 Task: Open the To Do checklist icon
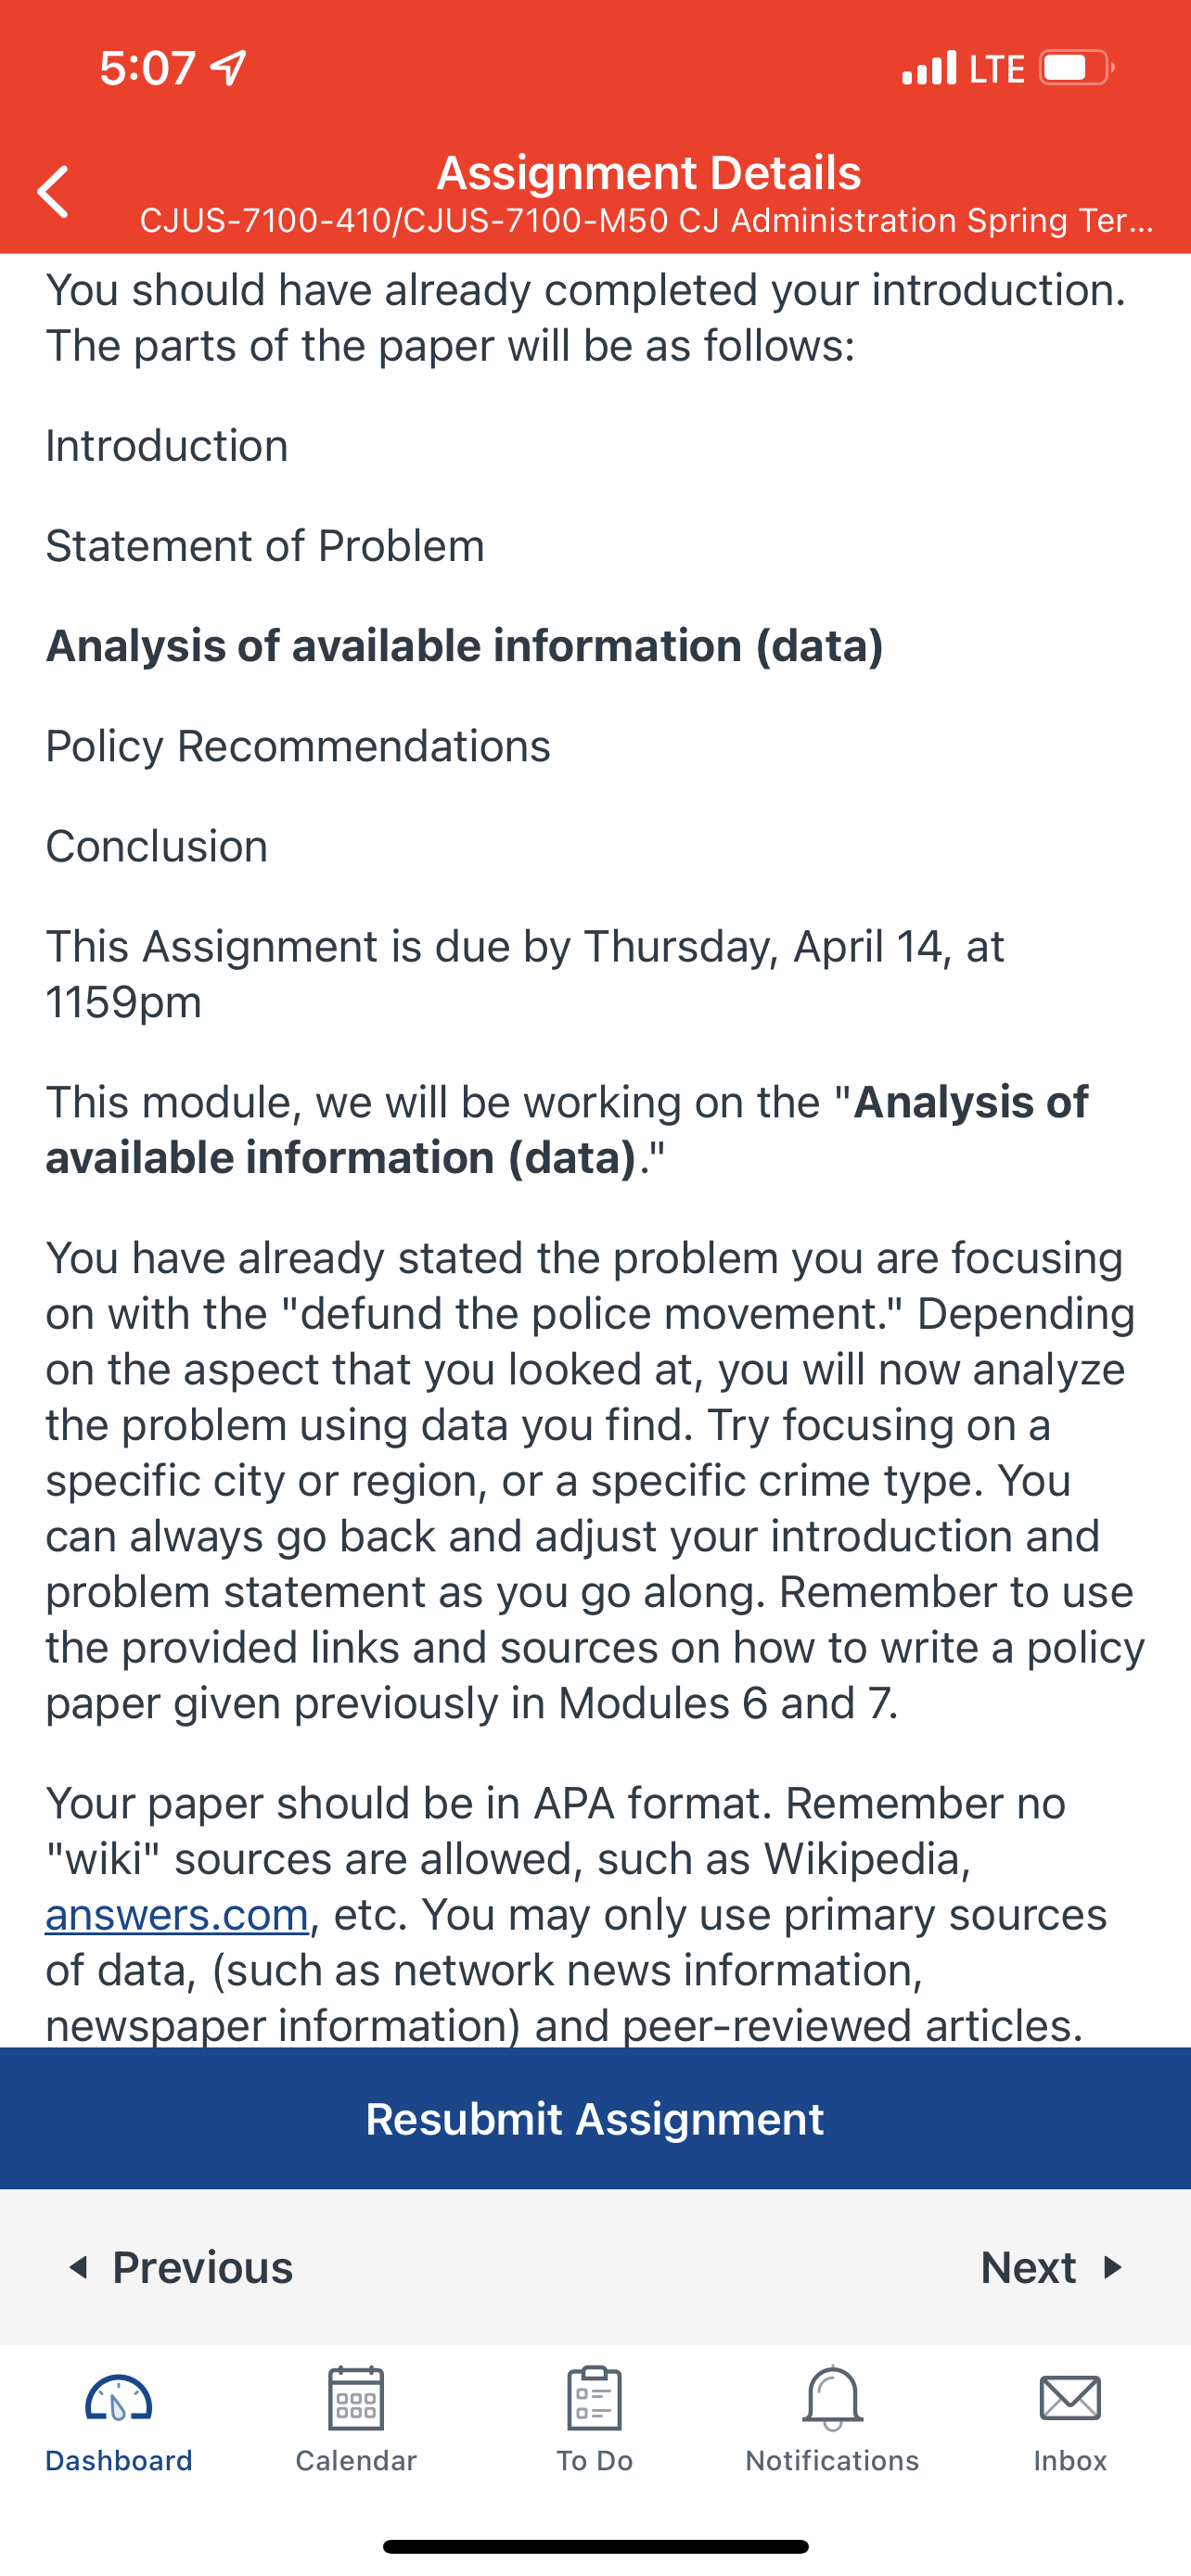click(594, 2398)
